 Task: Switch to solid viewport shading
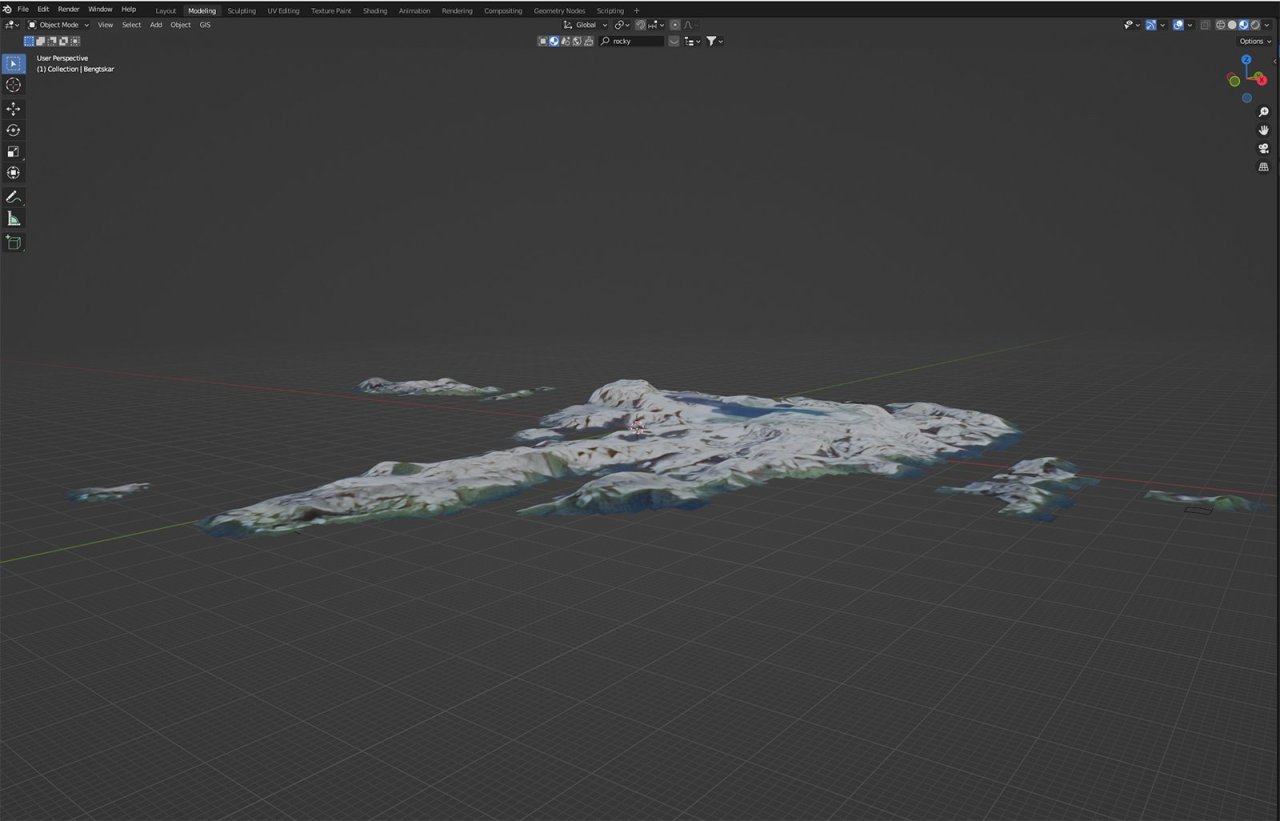pyautogui.click(x=1232, y=25)
